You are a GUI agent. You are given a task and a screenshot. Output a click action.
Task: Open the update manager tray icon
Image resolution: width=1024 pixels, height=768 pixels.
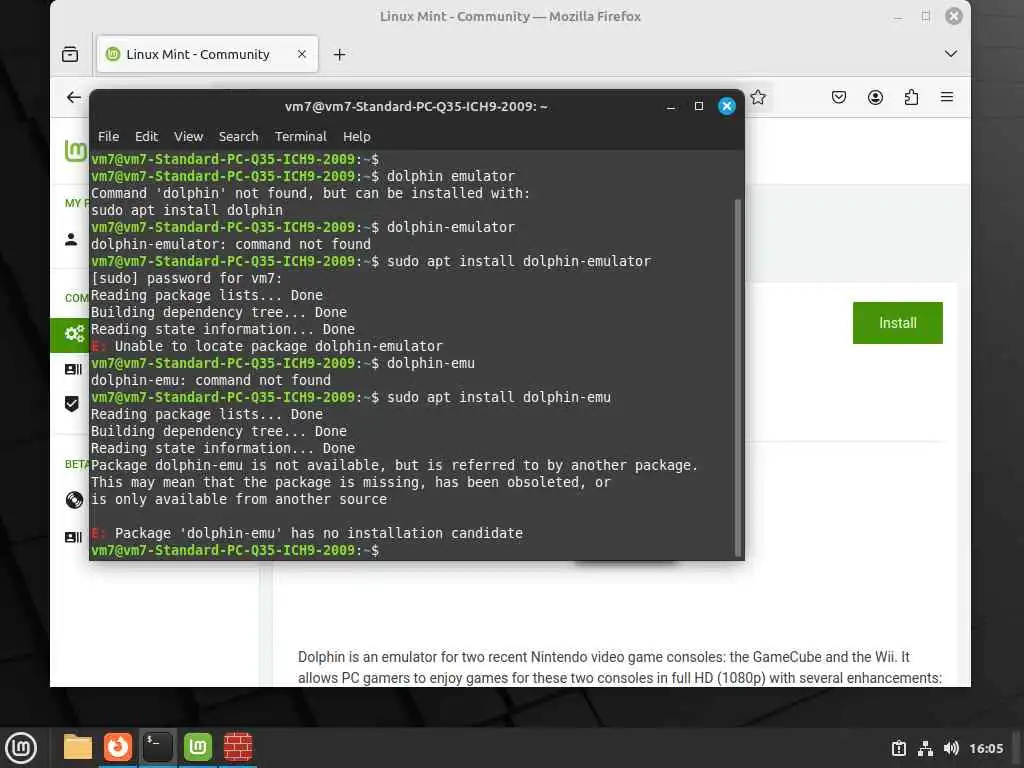point(899,748)
